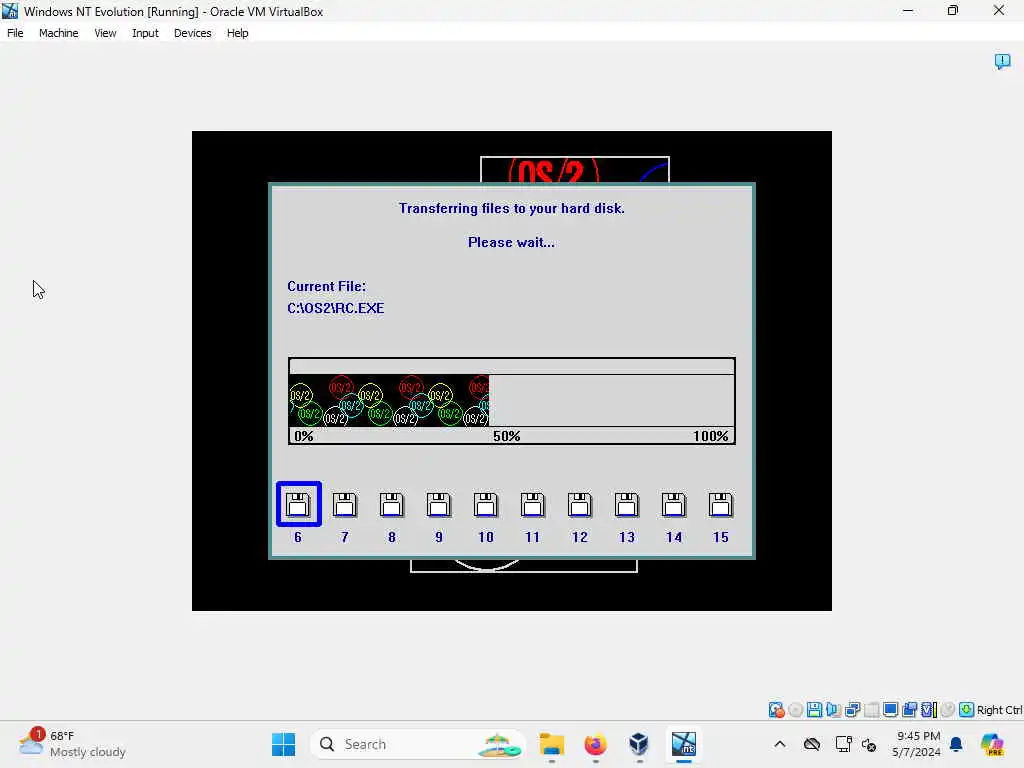This screenshot has height=768, width=1024.
Task: Restore the VirtualBox window
Action: (953, 10)
